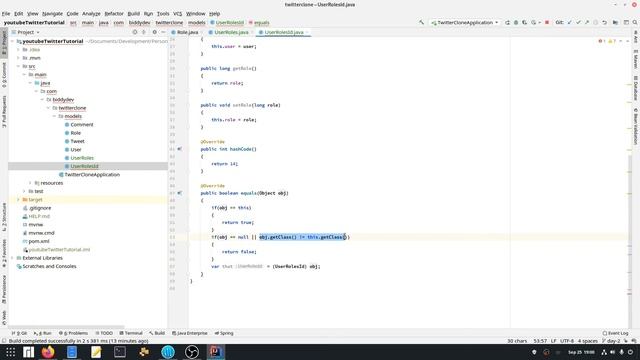Open the Spring tool window button

point(224,333)
